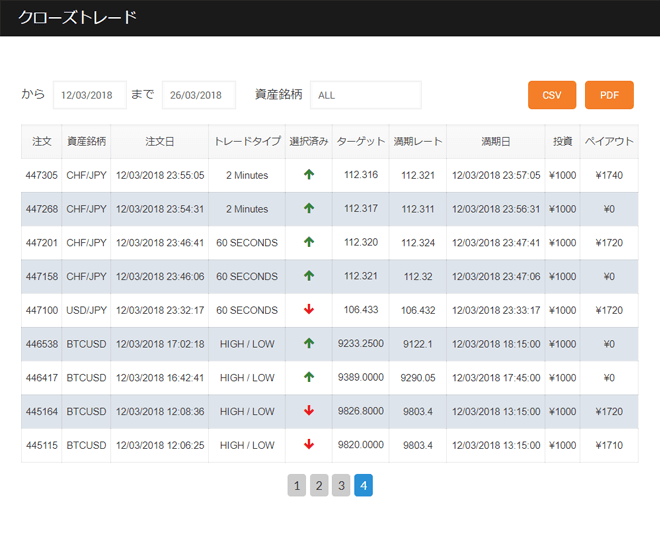Open the 資産銘柄 ALL selector
660x550 pixels.
tap(366, 95)
